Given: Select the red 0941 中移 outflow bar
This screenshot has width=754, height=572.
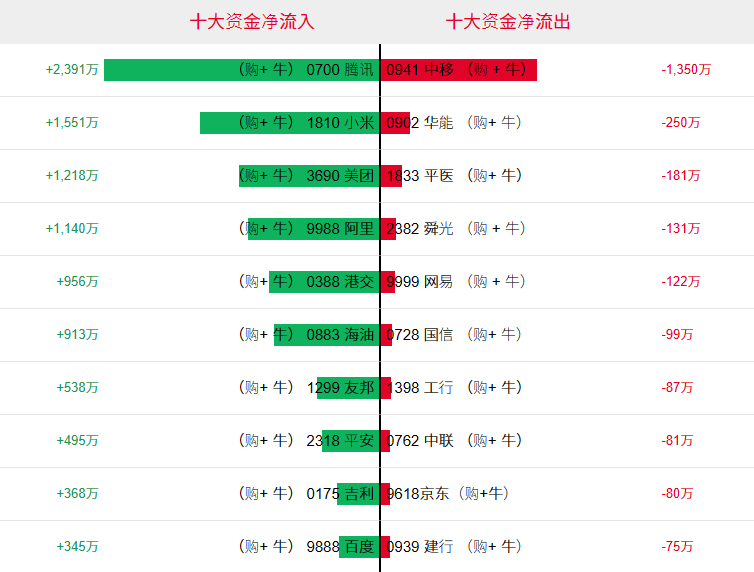Looking at the screenshot, I should click(x=459, y=70).
